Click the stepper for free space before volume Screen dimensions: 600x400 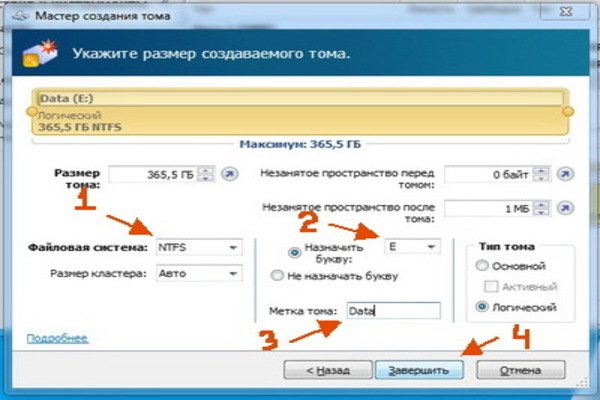pos(541,174)
